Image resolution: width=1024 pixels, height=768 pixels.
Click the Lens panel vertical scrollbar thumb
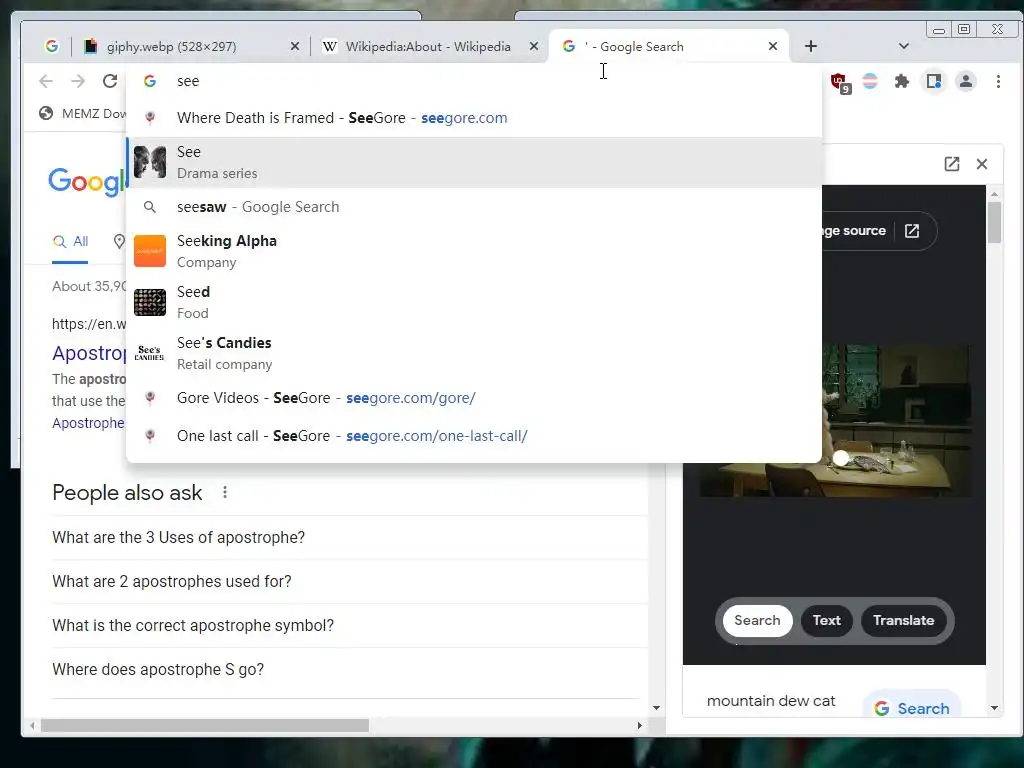(994, 223)
